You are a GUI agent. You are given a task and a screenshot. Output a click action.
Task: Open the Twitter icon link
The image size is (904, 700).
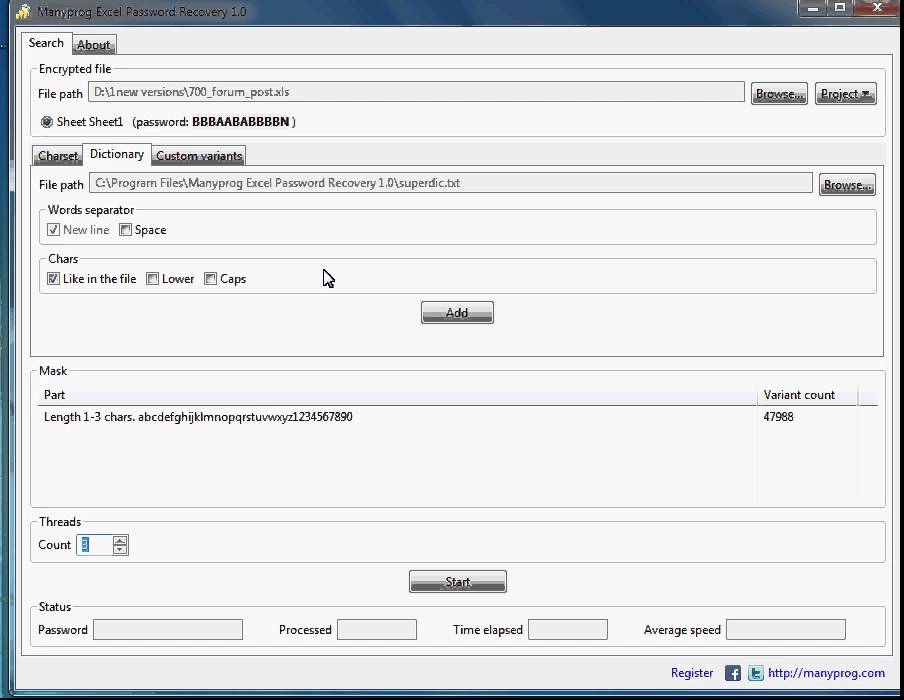coord(756,673)
